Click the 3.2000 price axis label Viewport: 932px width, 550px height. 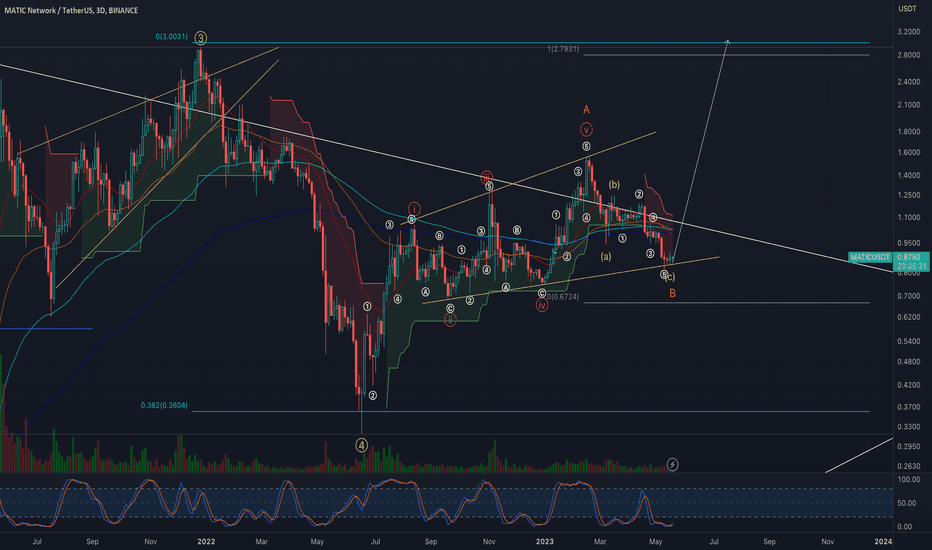[x=909, y=32]
